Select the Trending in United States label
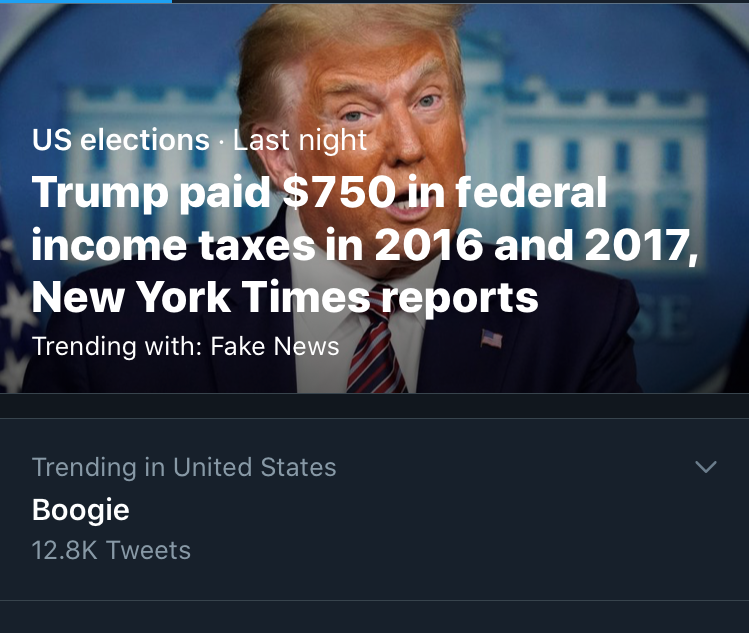Screen dimensions: 749x633 point(184,467)
